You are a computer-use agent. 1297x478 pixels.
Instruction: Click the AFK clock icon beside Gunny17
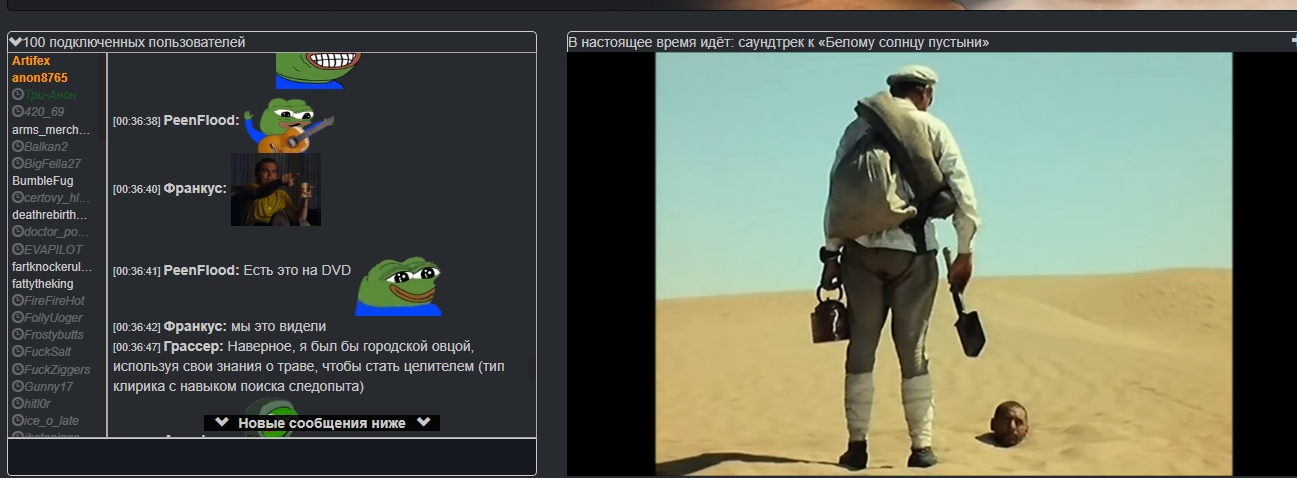(x=18, y=387)
